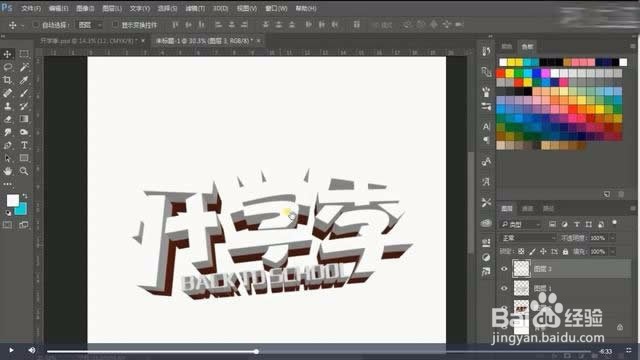This screenshot has height=360, width=640.
Task: Create new swatch icon in Swatches panel
Action: (x=607, y=194)
